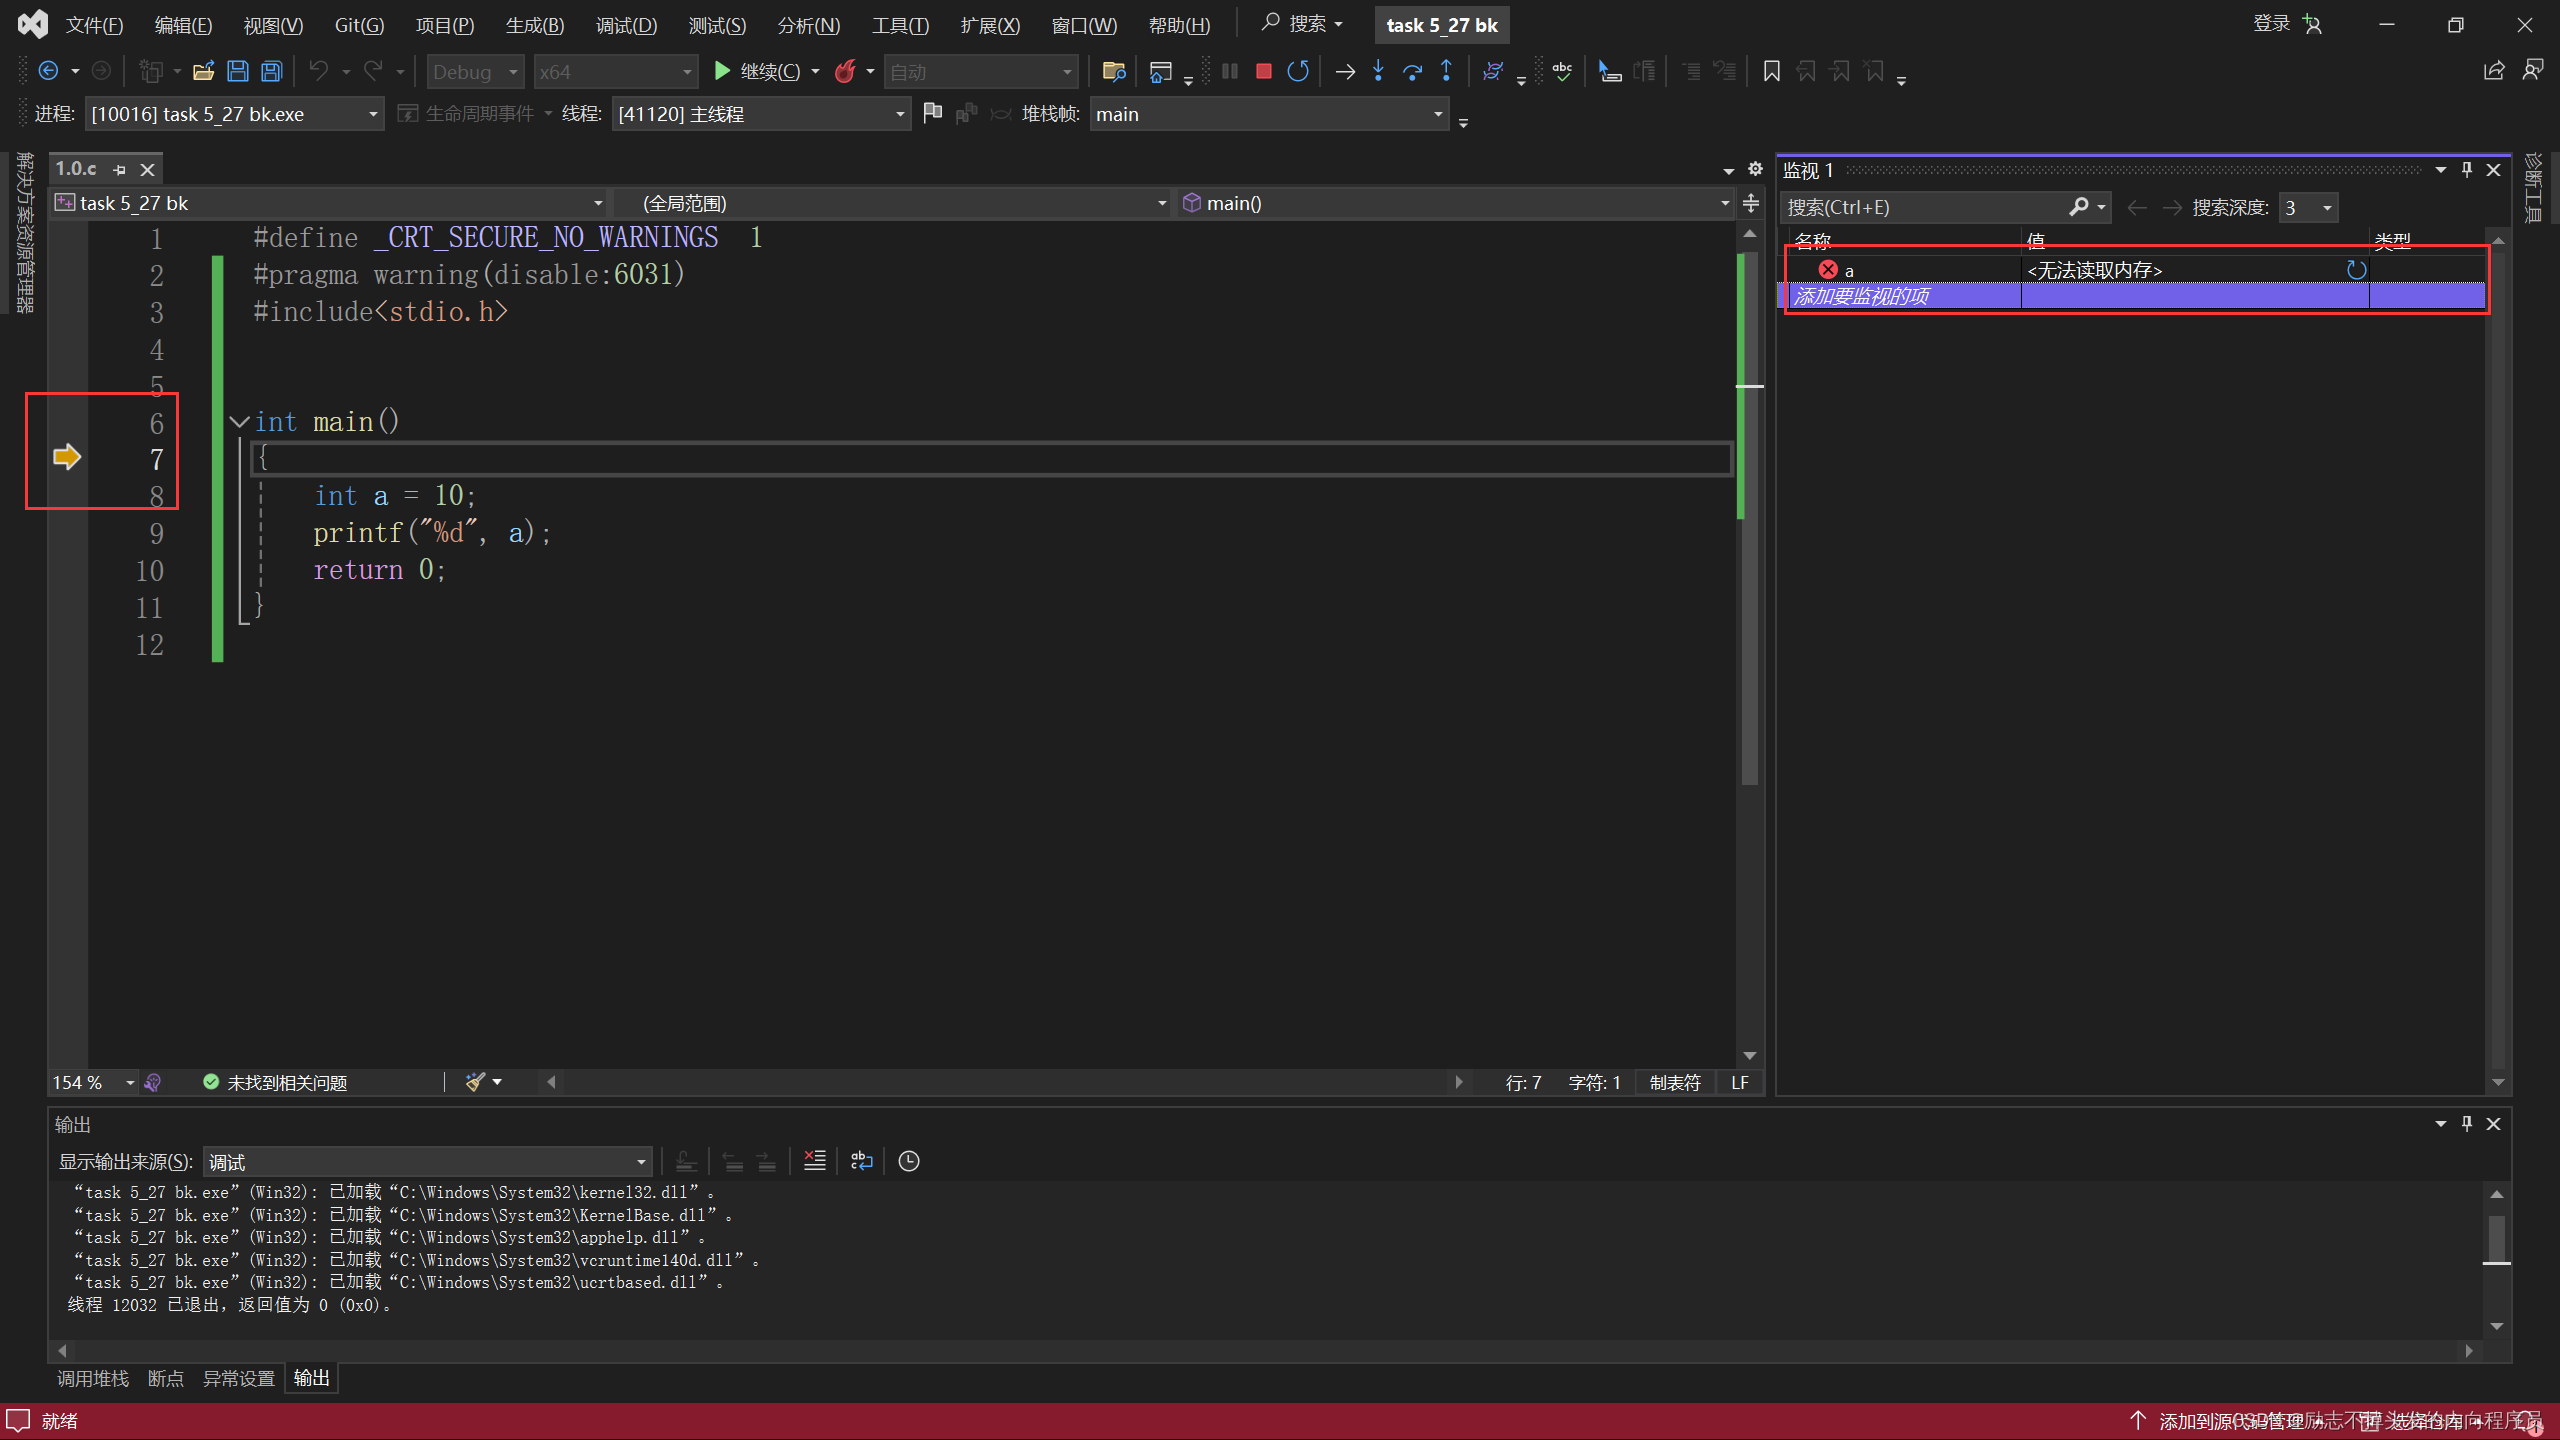Viewport: 2560px width, 1440px height.
Task: Click the split editor icon above the scrollbar
Action: pyautogui.click(x=1751, y=203)
